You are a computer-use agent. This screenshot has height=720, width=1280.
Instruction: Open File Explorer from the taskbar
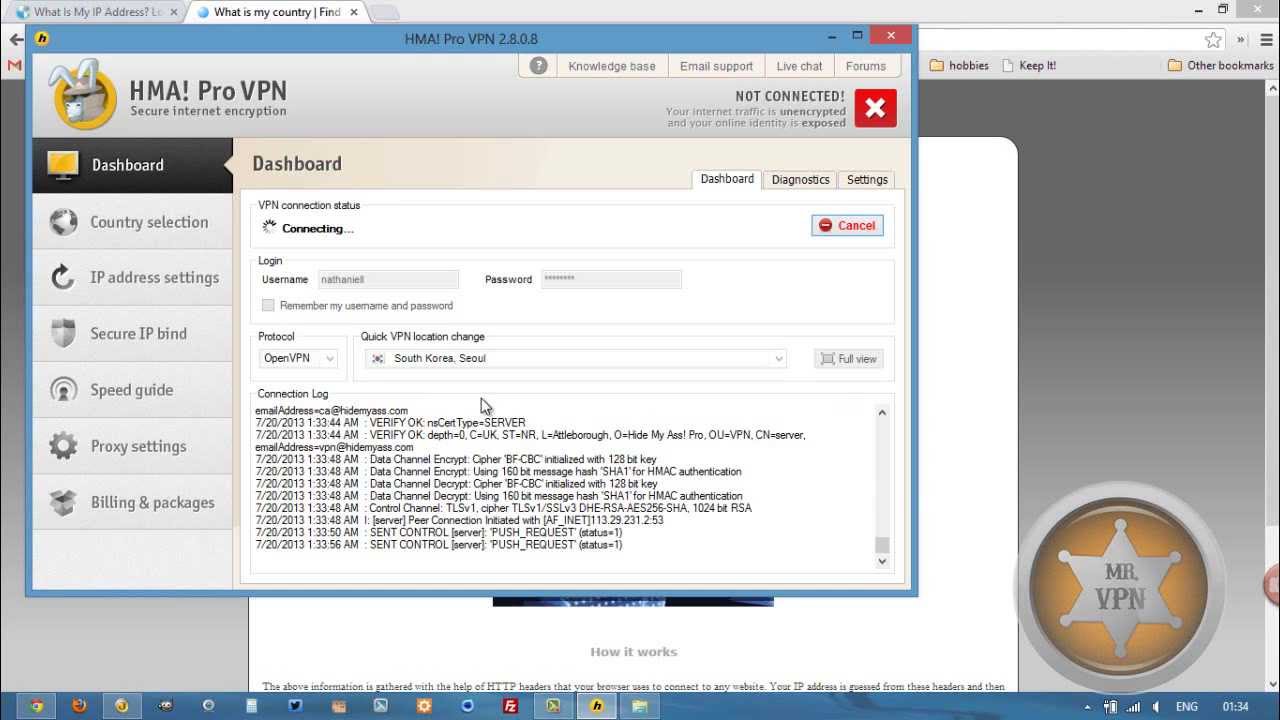click(640, 706)
